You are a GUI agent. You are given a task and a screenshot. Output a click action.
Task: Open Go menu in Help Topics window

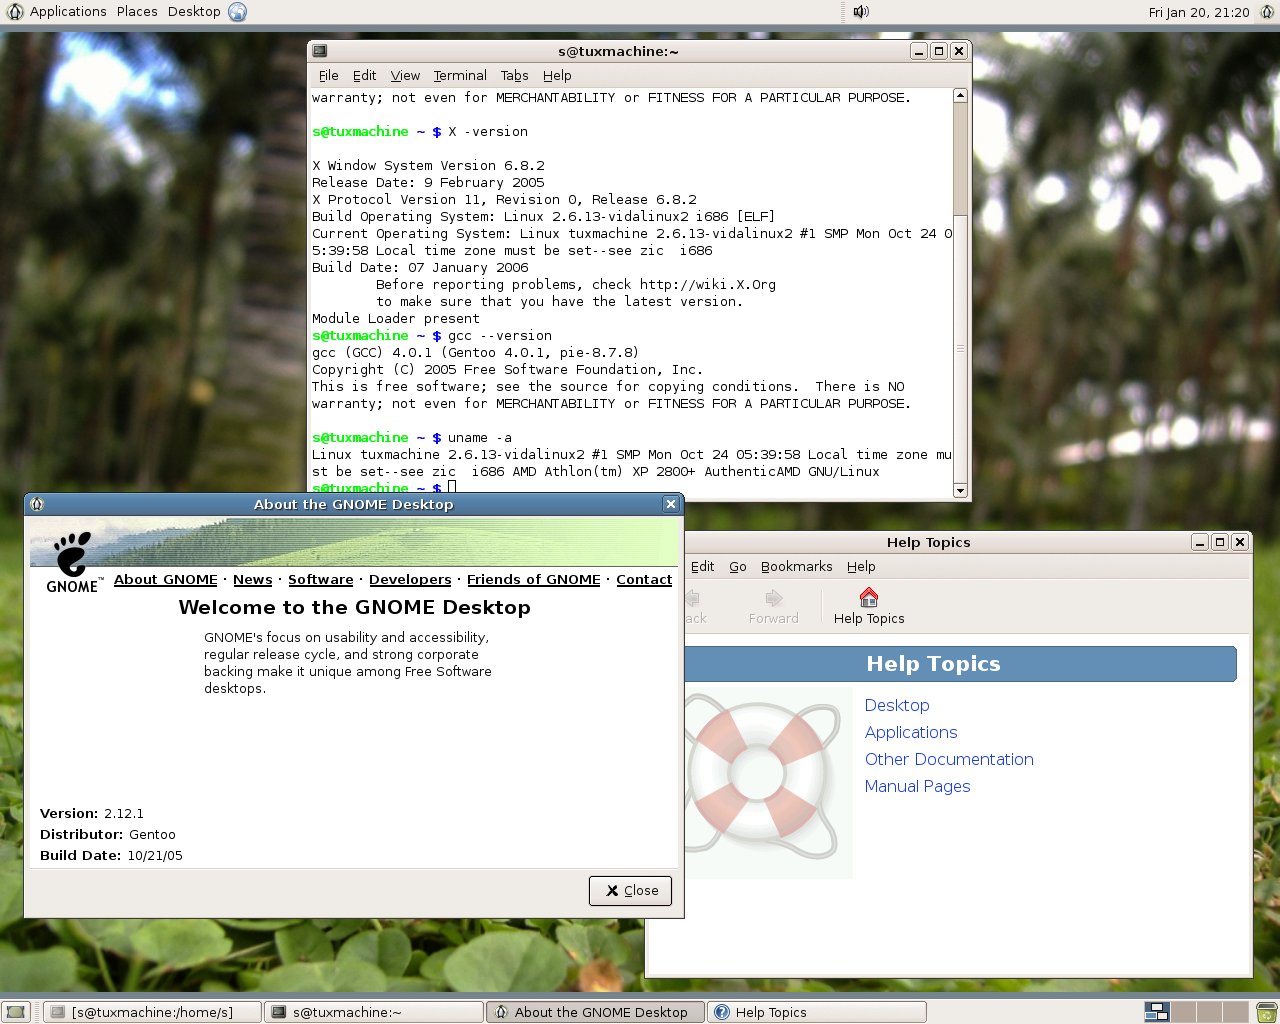pyautogui.click(x=738, y=567)
